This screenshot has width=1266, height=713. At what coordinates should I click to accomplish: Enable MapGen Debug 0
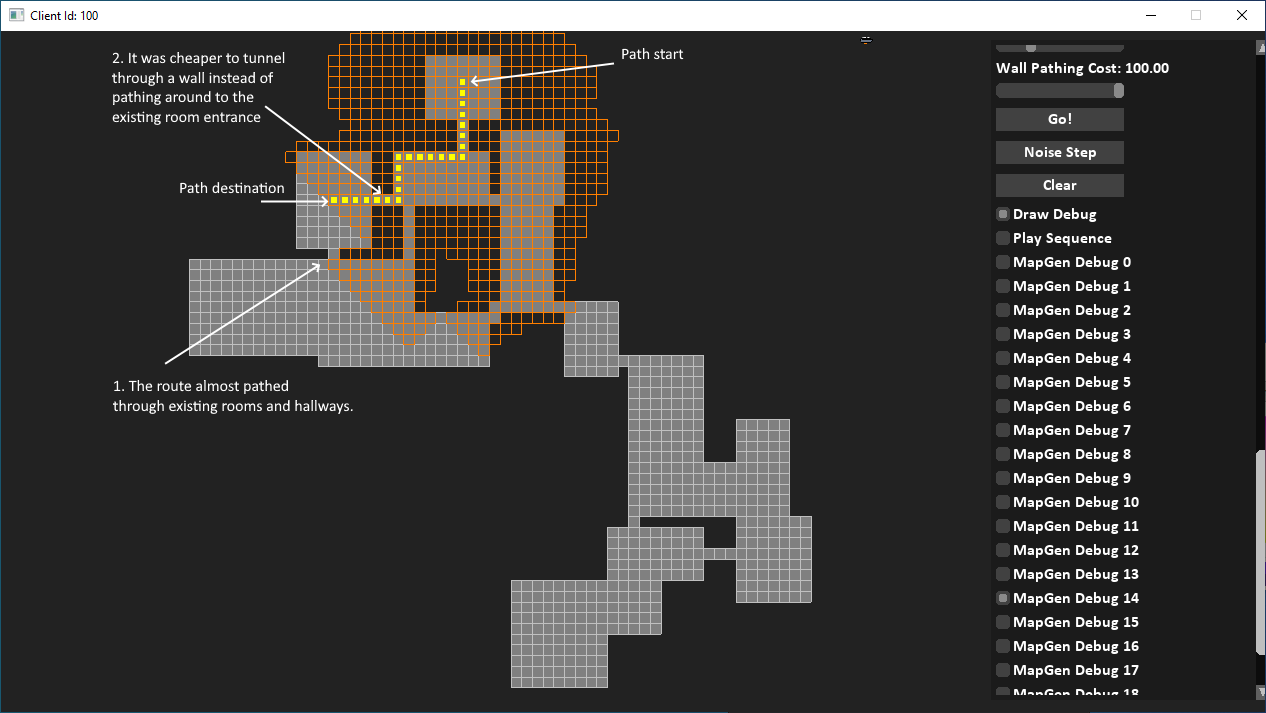point(1002,261)
